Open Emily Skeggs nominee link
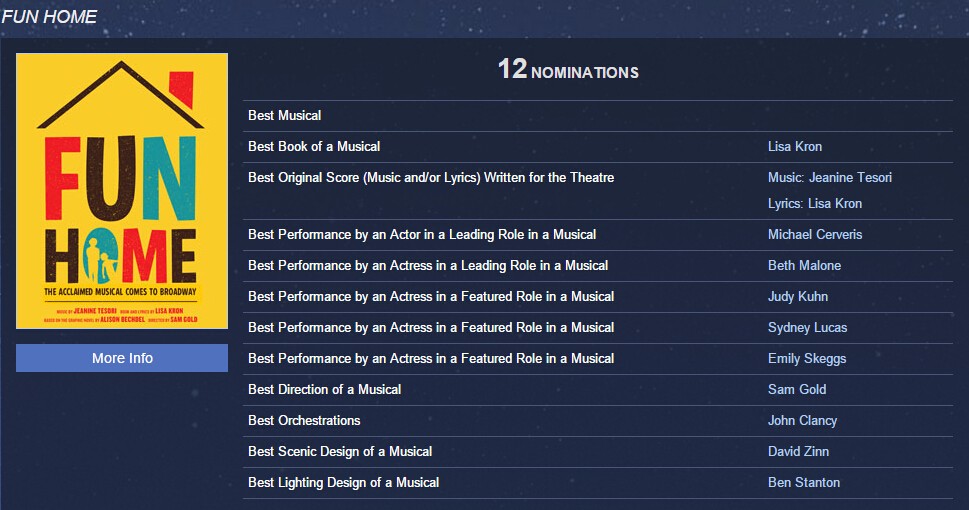Screen dimensions: 969x510 806,359
